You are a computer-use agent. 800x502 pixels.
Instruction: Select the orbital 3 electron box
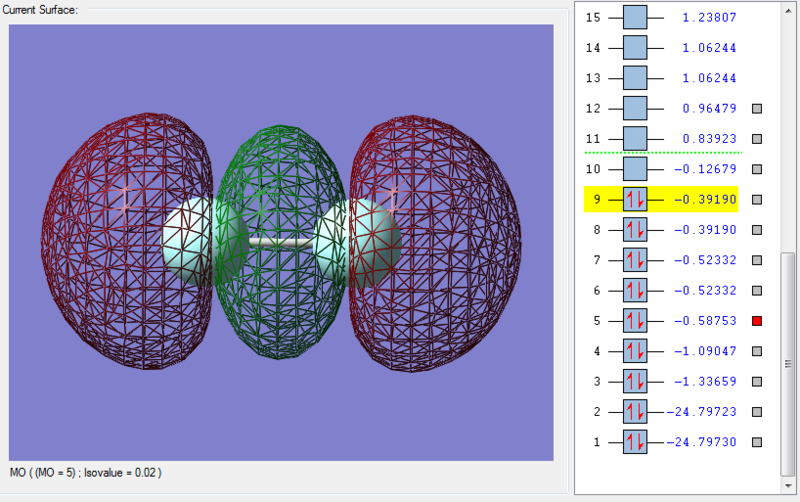coord(635,382)
